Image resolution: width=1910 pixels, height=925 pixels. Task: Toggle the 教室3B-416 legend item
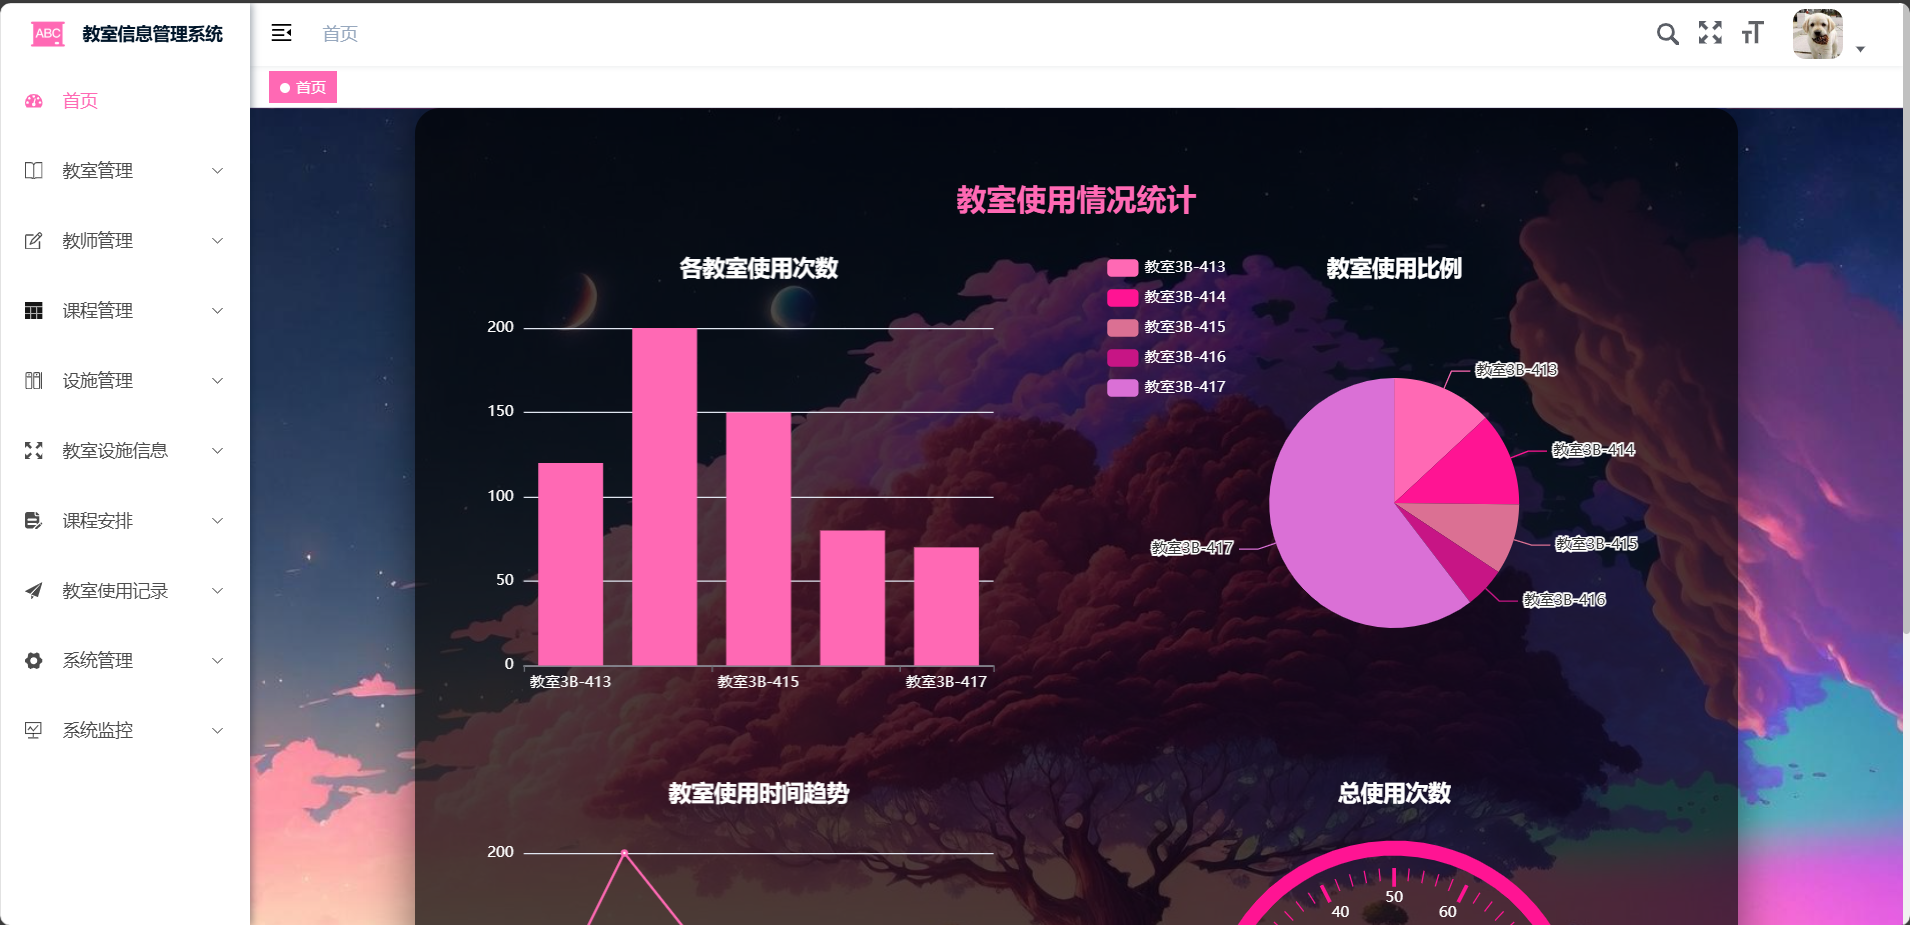pos(1166,357)
